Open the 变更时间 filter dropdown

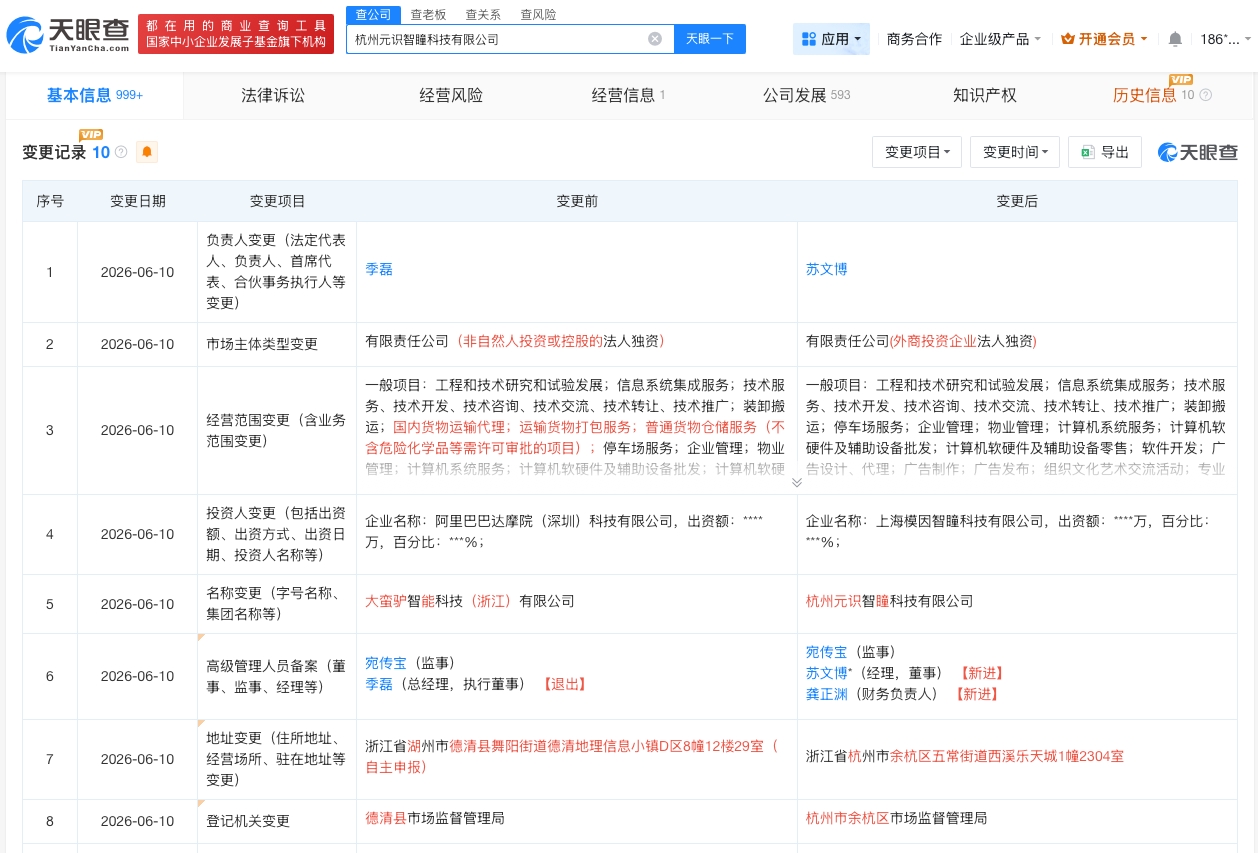tap(1015, 152)
